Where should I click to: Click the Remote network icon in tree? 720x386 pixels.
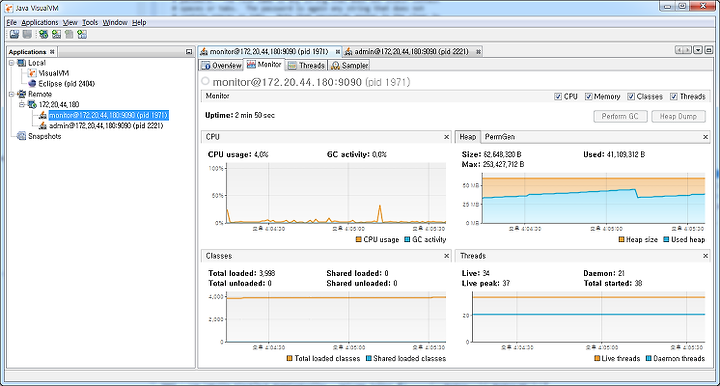click(x=22, y=94)
